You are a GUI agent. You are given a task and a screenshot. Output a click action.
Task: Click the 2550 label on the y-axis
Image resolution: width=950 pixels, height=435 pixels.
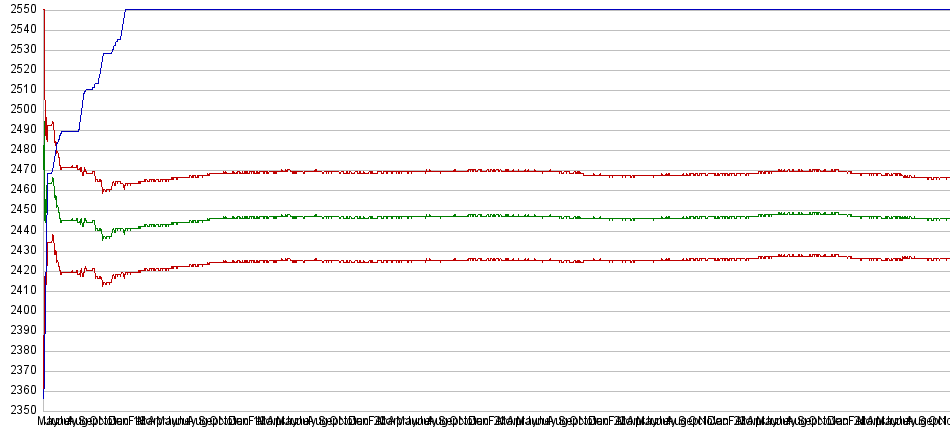tap(21, 9)
